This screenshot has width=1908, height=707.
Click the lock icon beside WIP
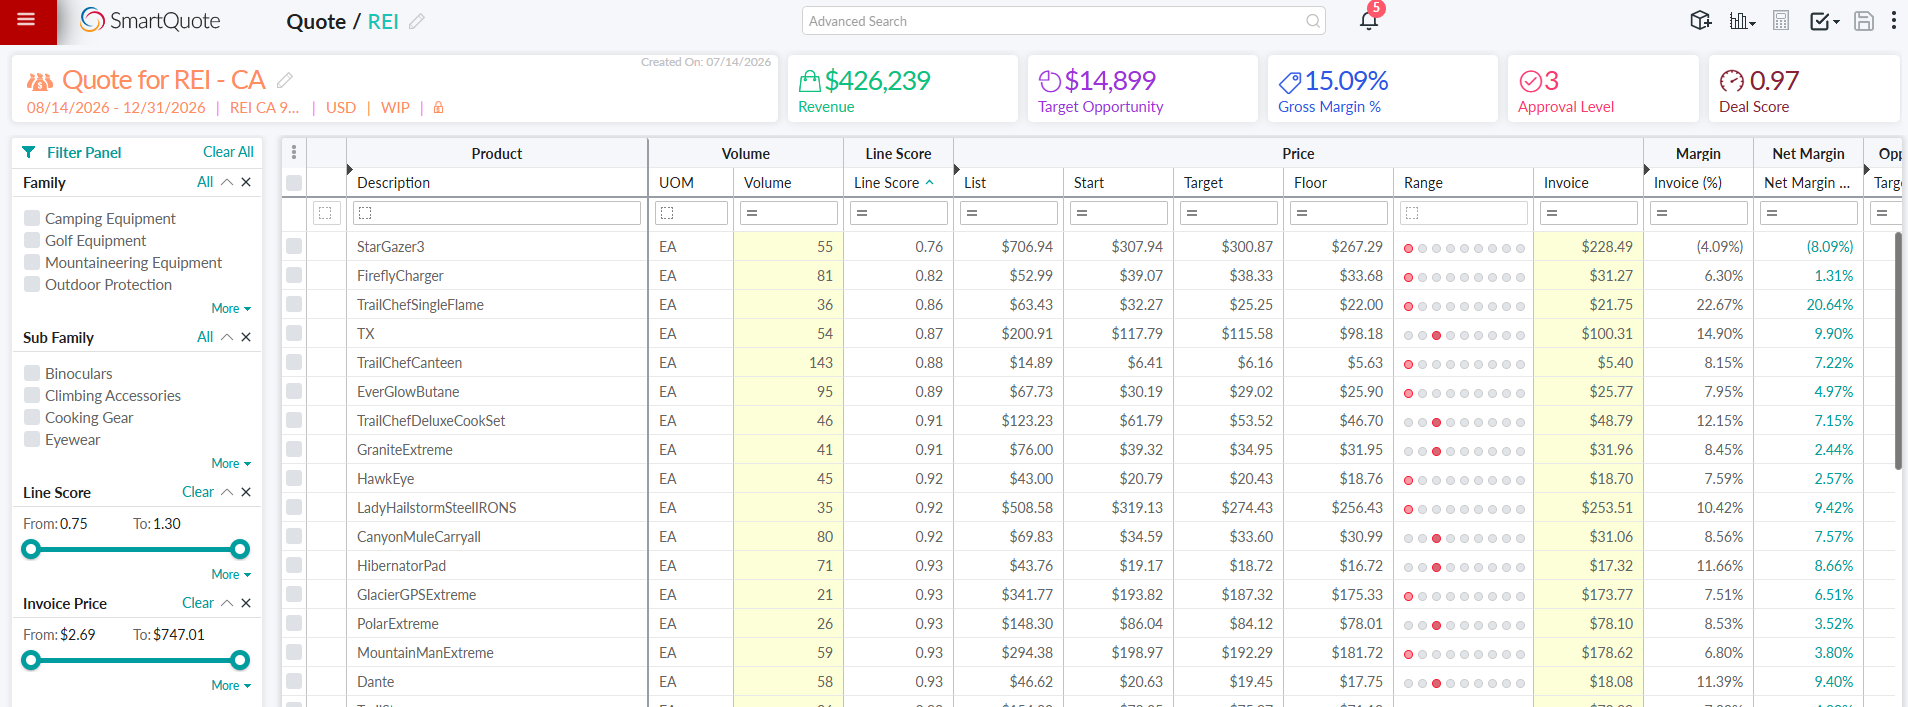[438, 107]
